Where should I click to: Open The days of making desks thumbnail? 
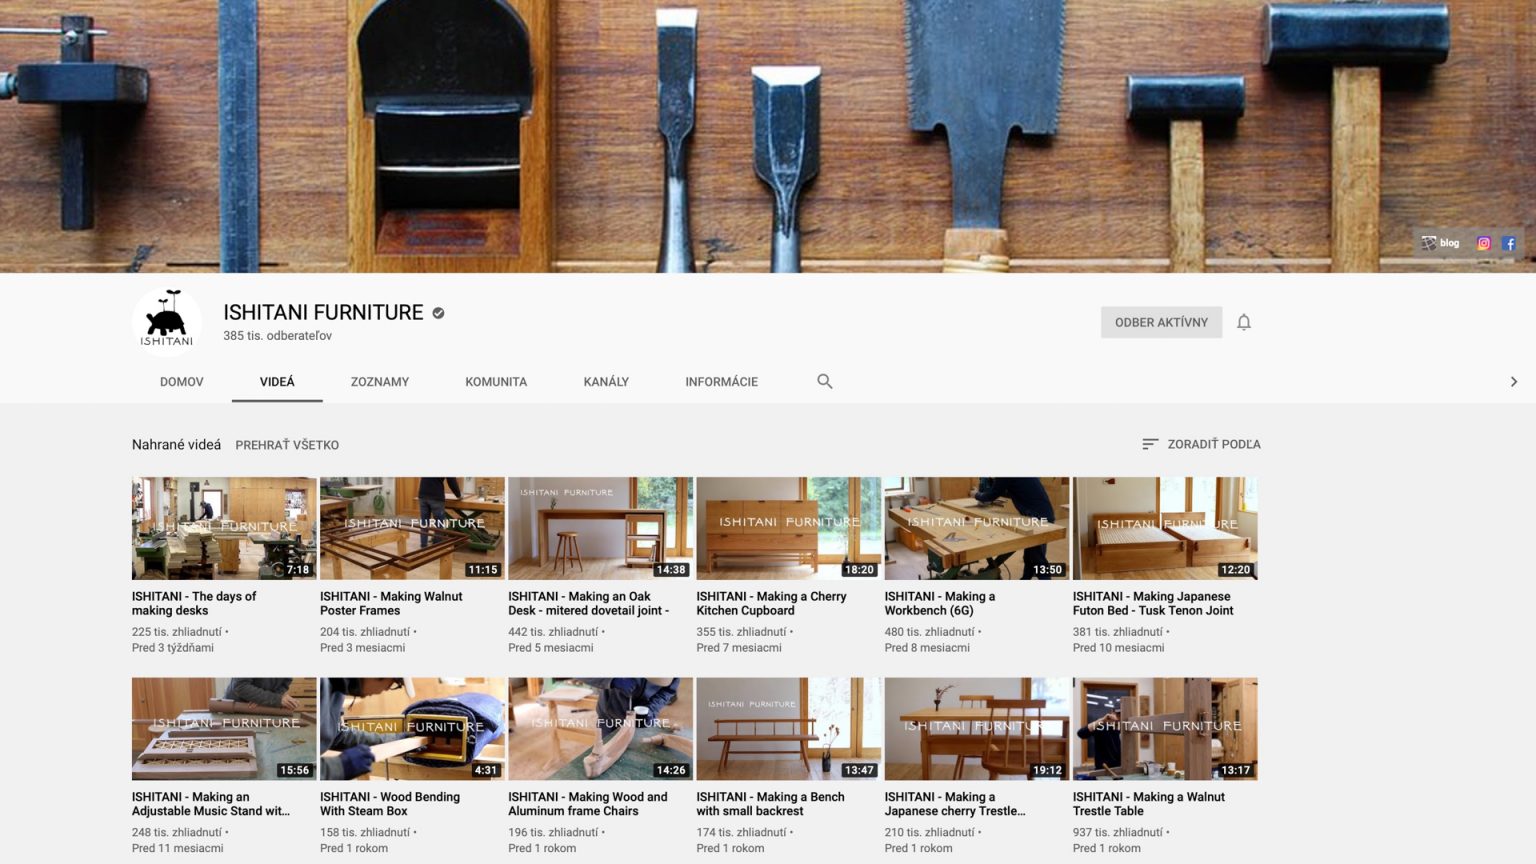224,528
